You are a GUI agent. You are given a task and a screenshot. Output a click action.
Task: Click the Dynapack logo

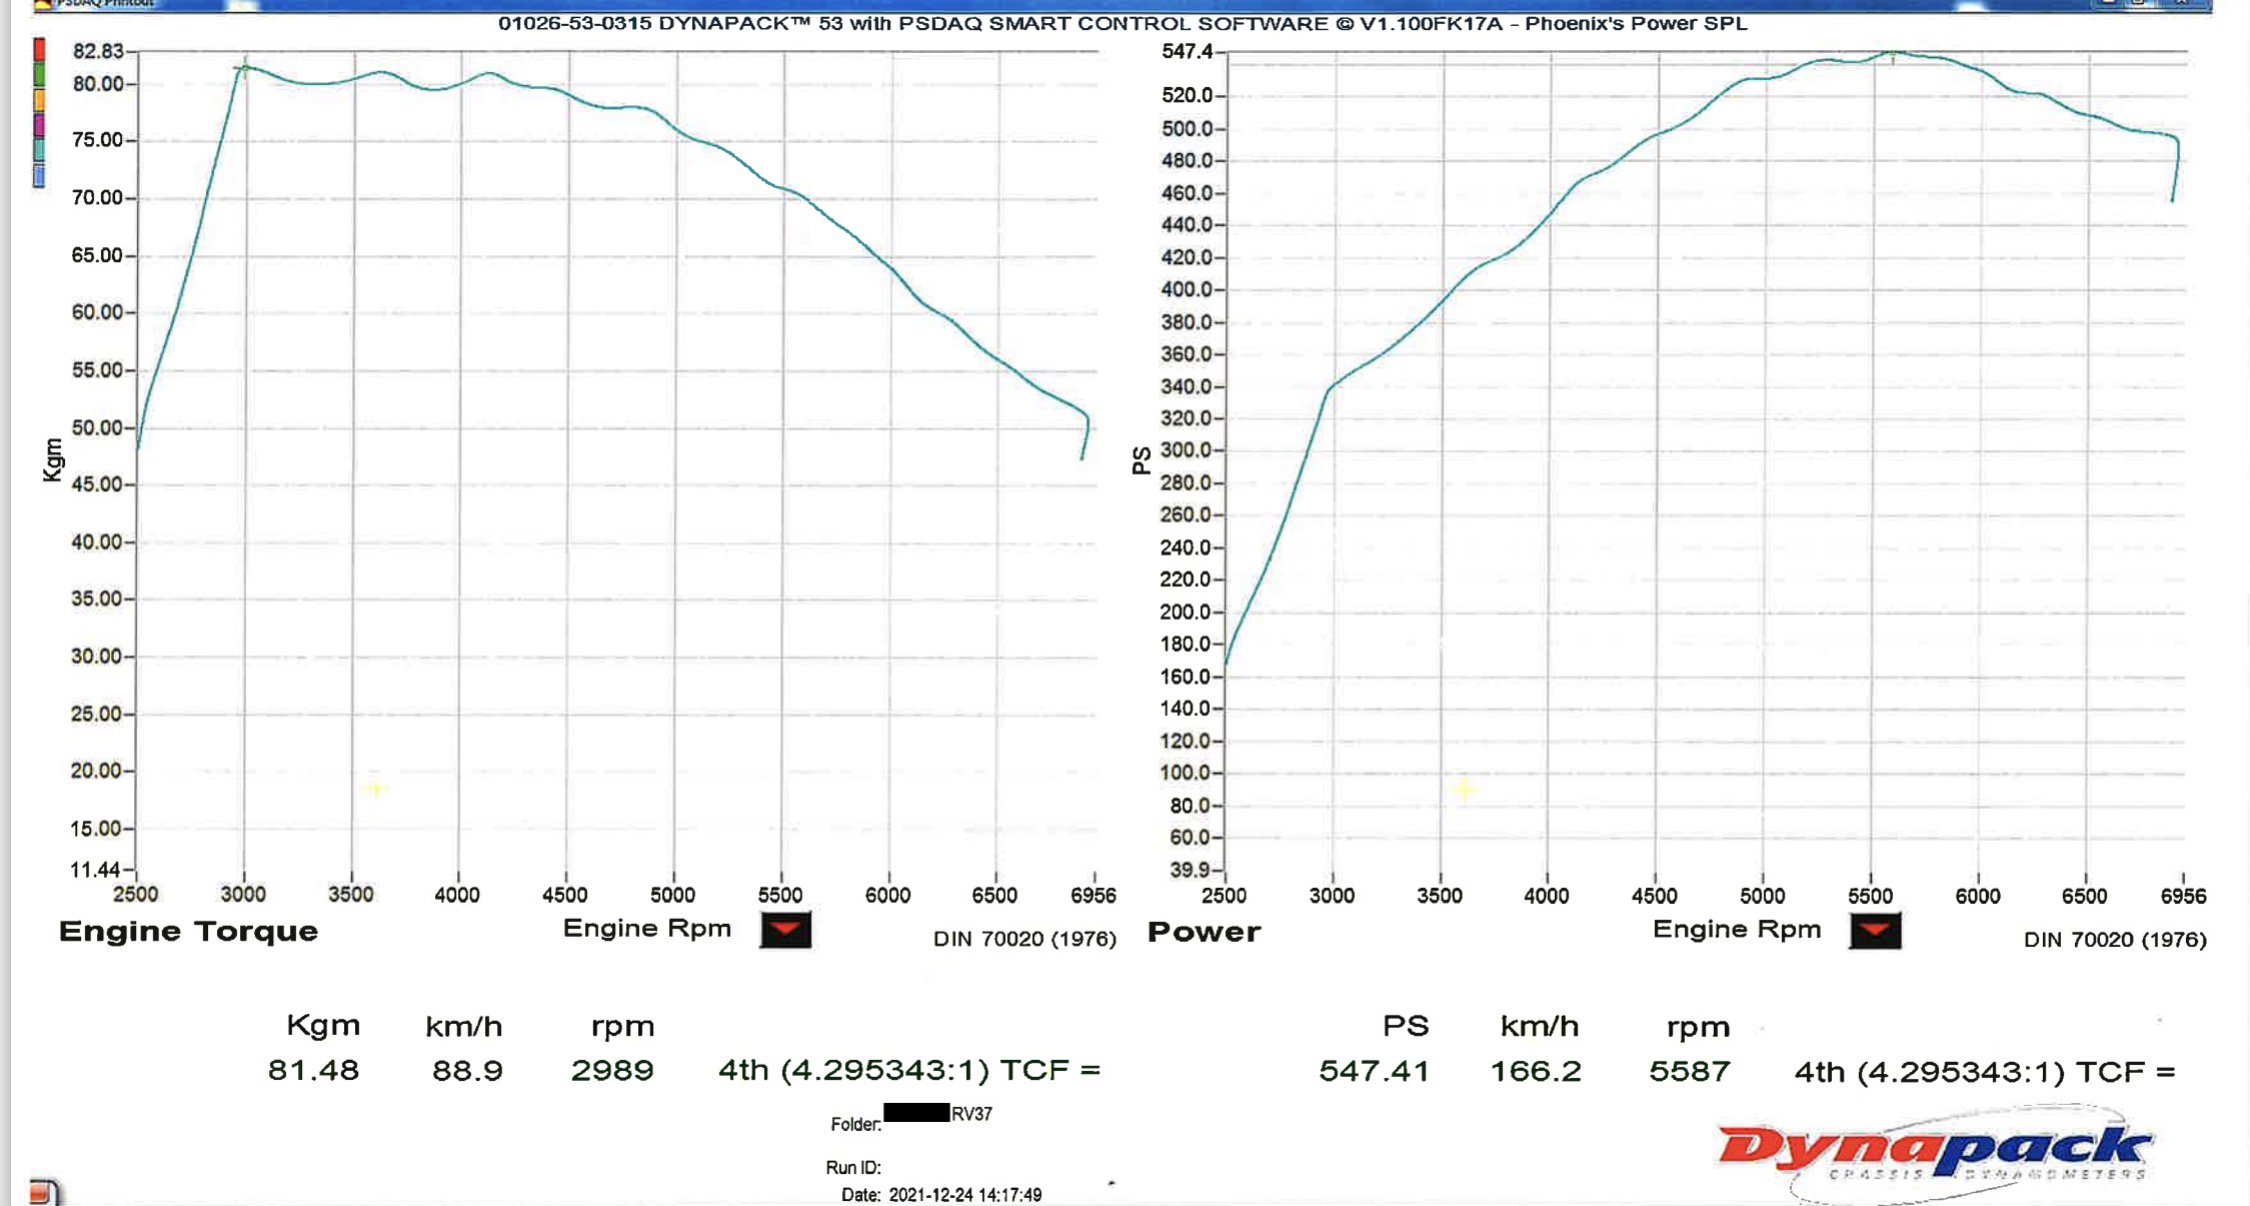point(1935,1155)
